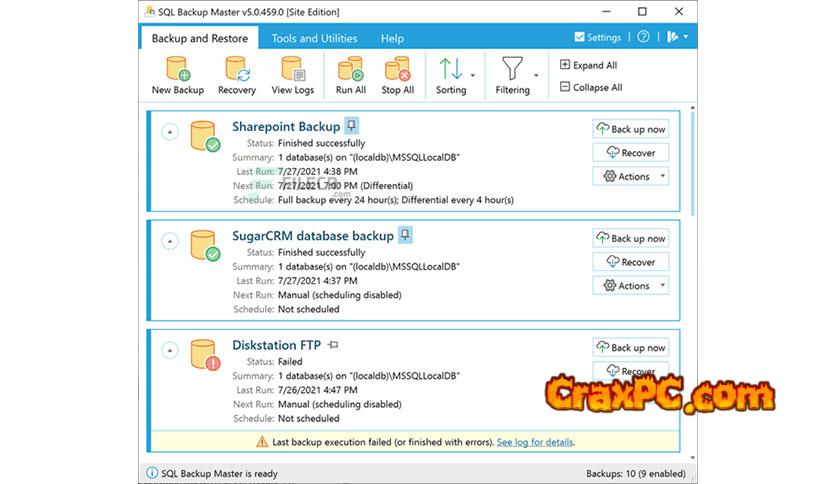Back up Sharepoint Backup now
836x484 pixels.
[631, 129]
